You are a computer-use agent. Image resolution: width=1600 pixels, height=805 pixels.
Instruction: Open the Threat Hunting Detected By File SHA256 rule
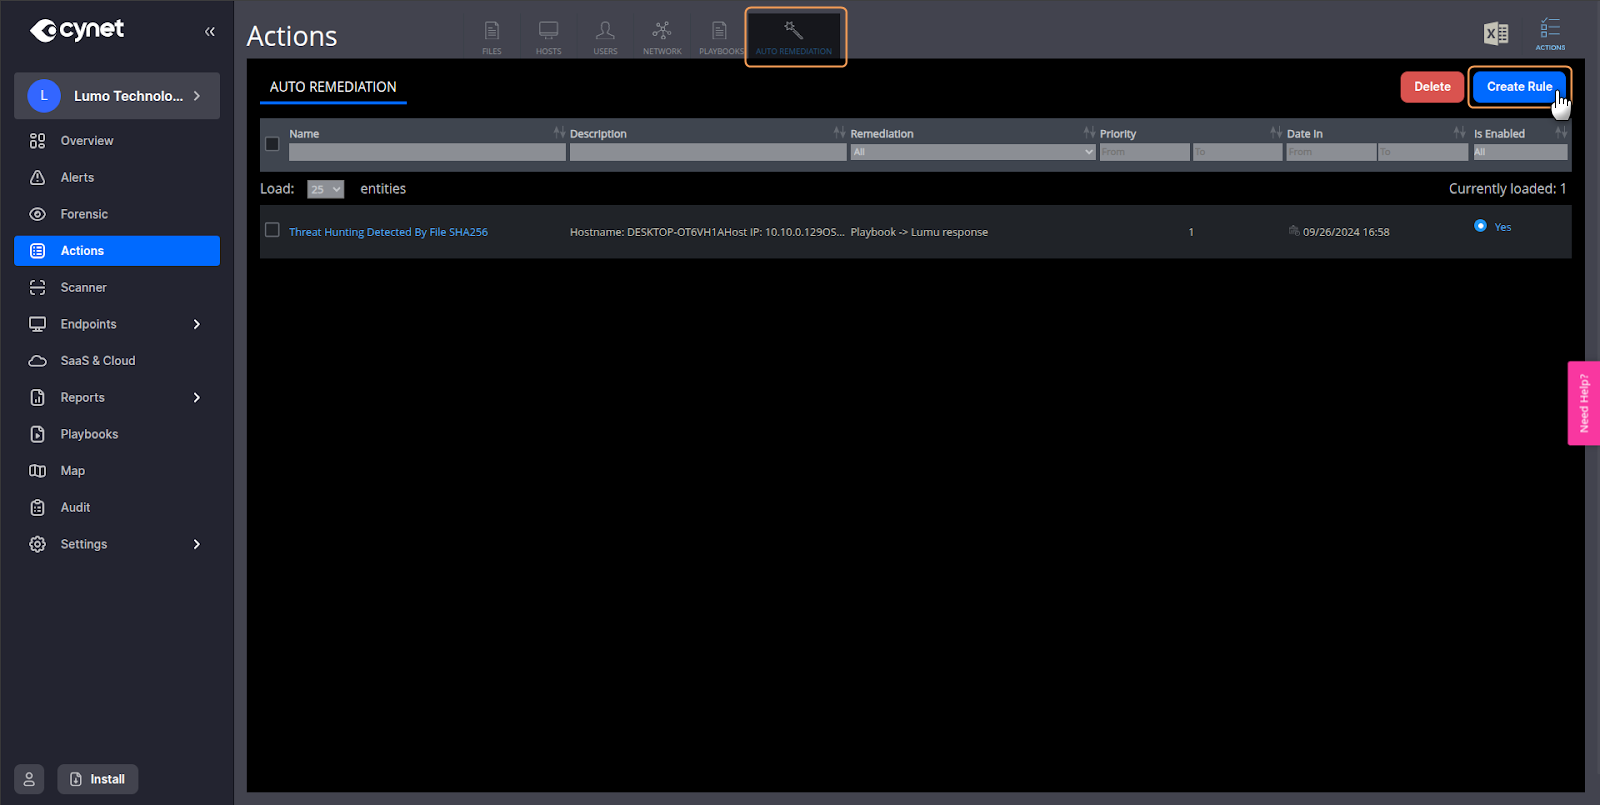(388, 232)
